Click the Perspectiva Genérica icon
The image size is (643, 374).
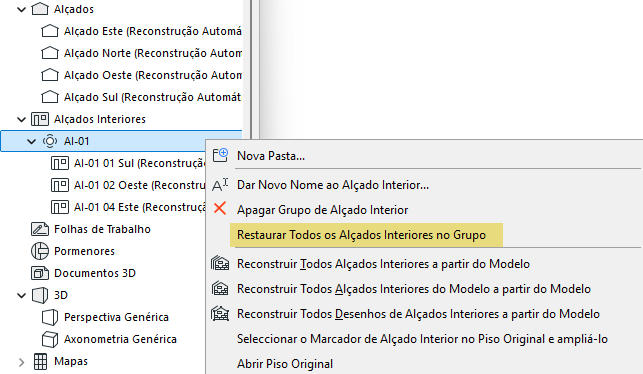click(x=50, y=317)
